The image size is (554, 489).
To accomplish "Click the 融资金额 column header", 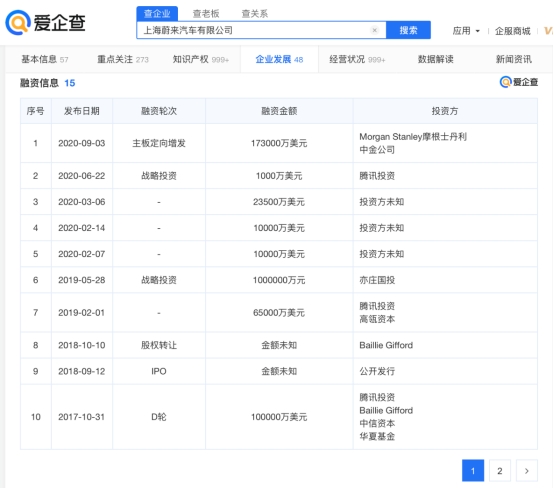I will tap(279, 111).
